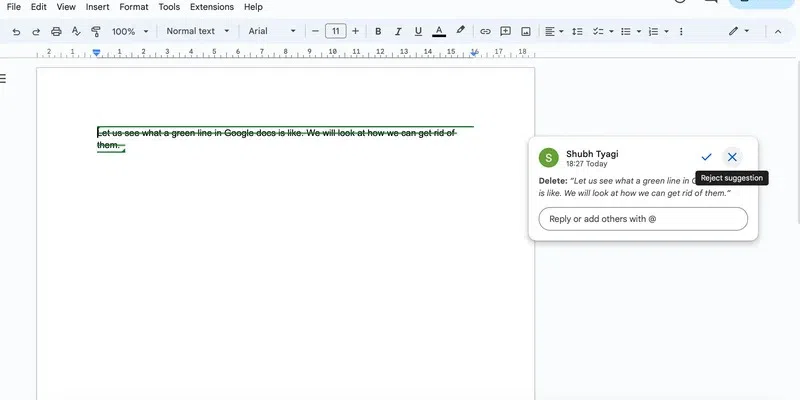Click the struck-through suggested deletion text
Screen dimensions: 800x400
click(x=277, y=139)
